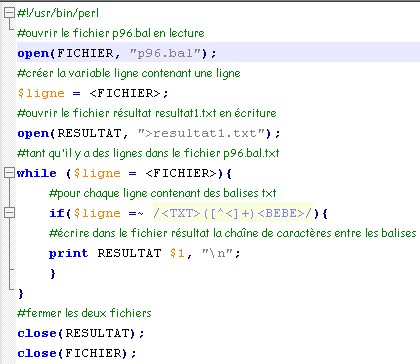This screenshot has height=364, width=420.
Task: Click the comment "#créer la variable ligne"
Action: [x=129, y=73]
